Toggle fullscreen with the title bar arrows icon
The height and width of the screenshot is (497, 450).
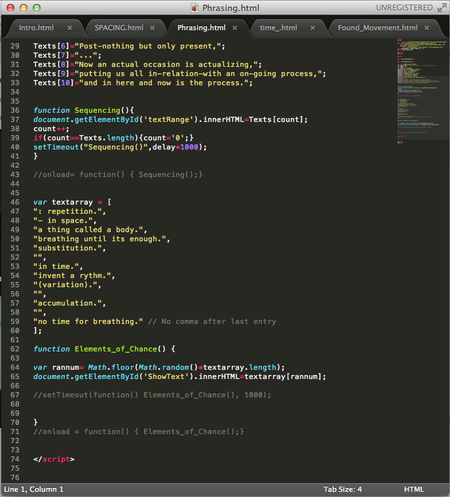(442, 8)
